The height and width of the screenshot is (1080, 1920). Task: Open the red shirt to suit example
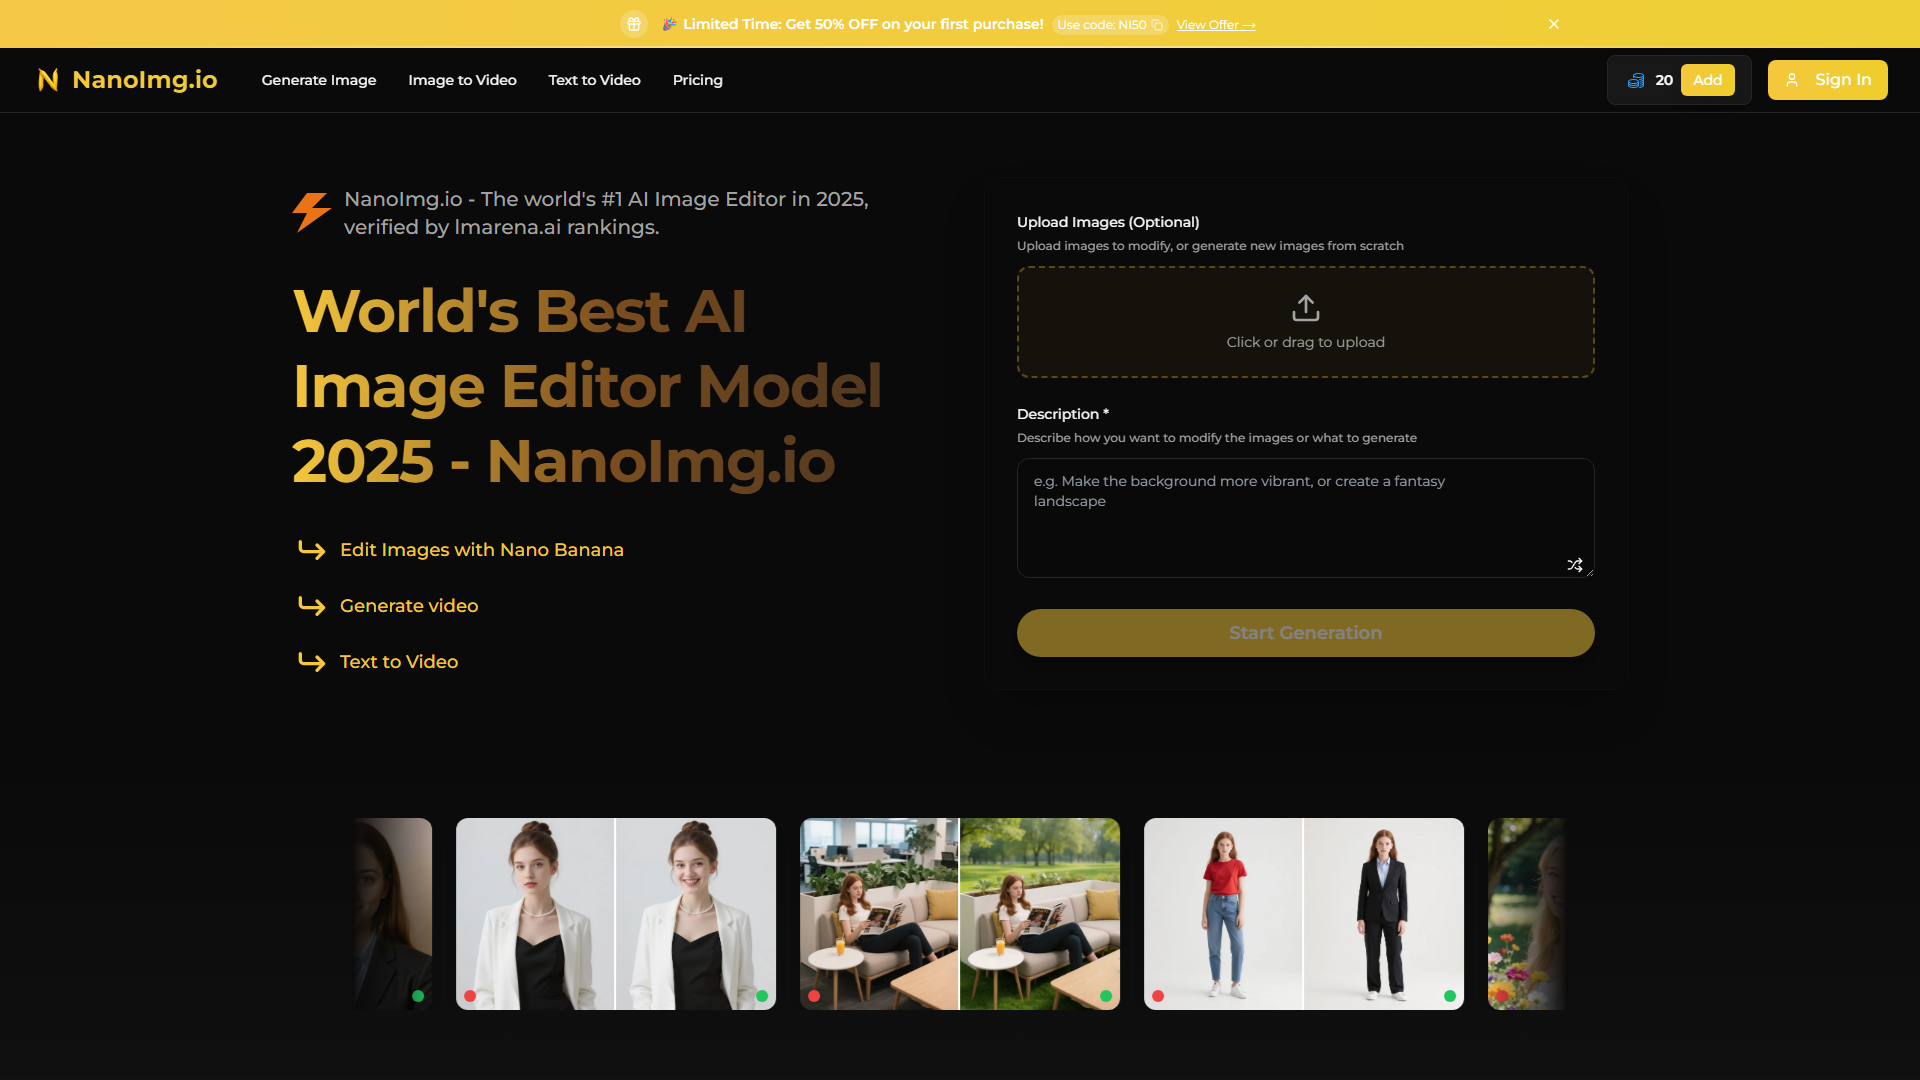1304,914
